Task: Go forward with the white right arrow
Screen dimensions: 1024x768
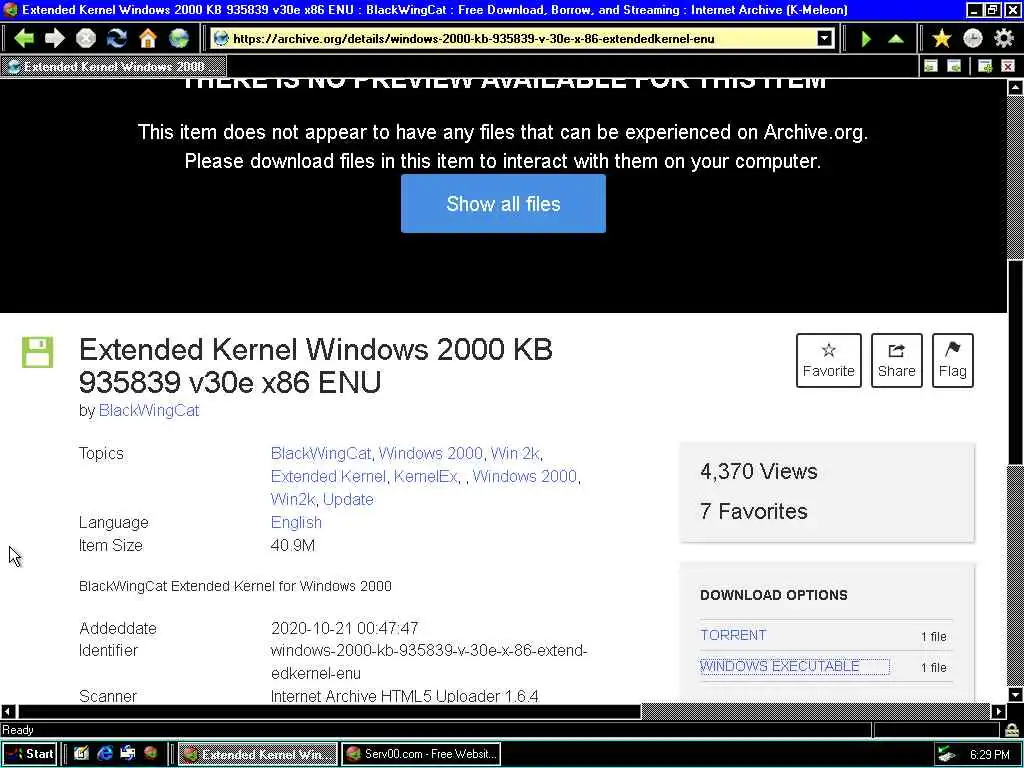Action: (55, 39)
